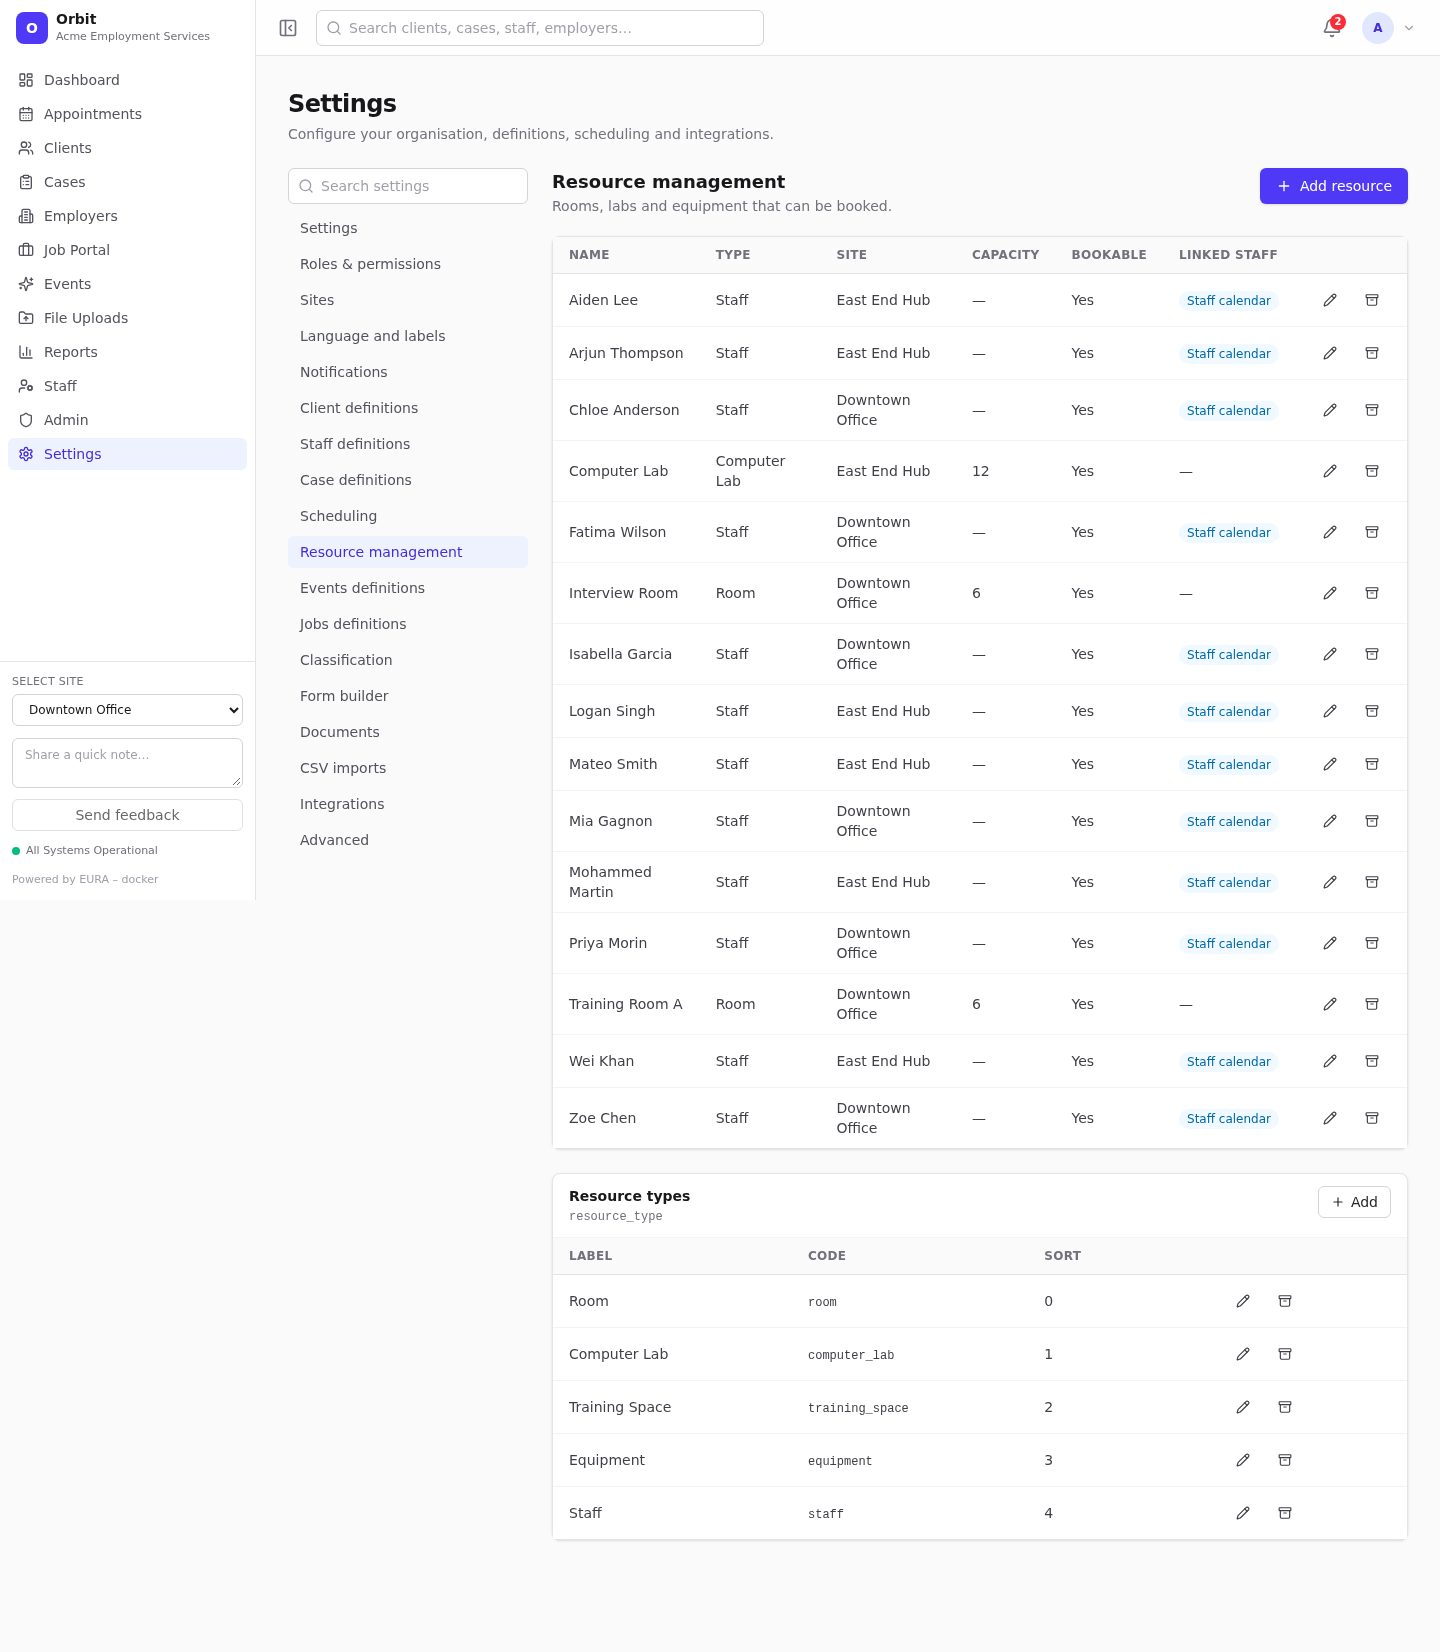Go to Dashboard in sidebar
Viewport: 1440px width, 1652px height.
(127, 80)
